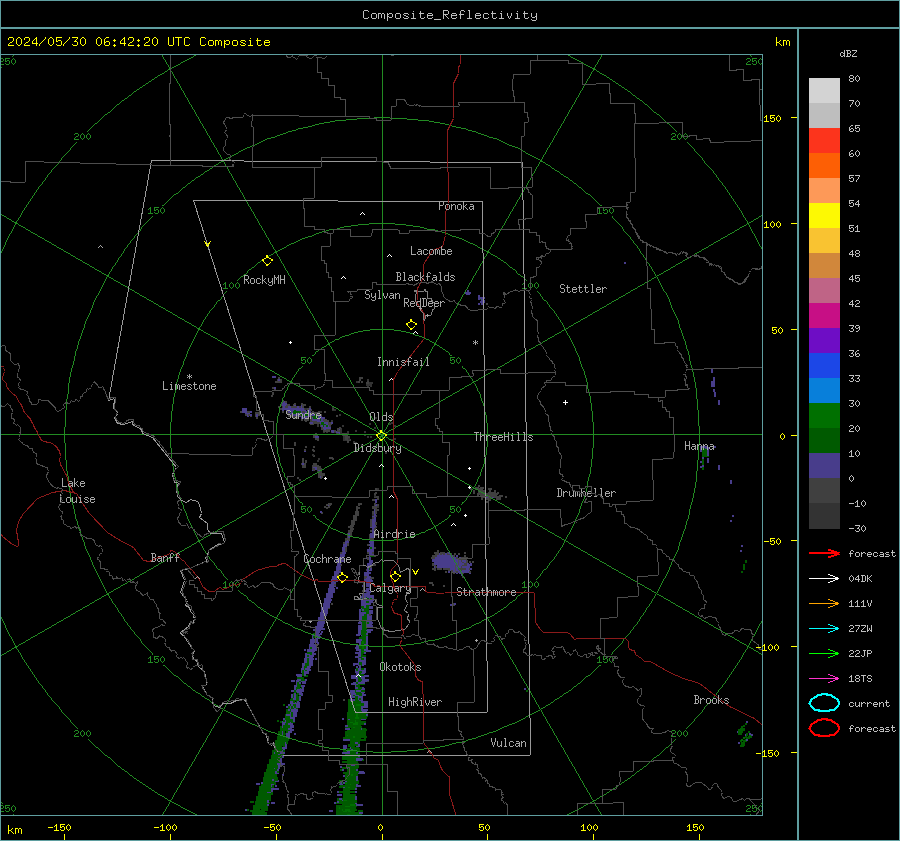Click the 'Okotoks' map label
Screen dimensions: 900x841
(x=400, y=667)
